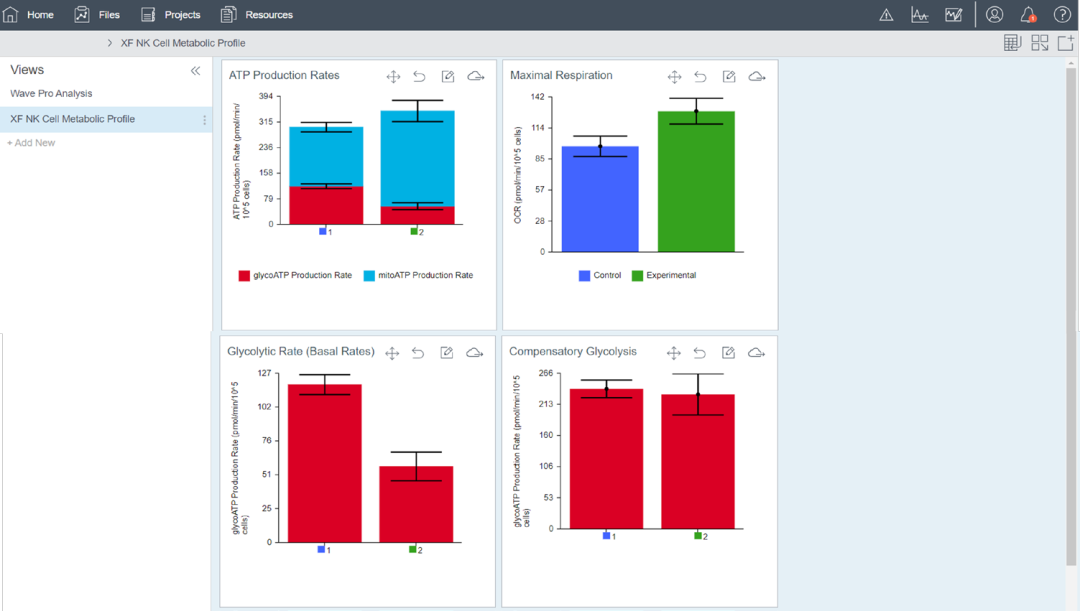
Task: Click cloud export icon on Compensatory Glycolysis
Action: point(757,353)
